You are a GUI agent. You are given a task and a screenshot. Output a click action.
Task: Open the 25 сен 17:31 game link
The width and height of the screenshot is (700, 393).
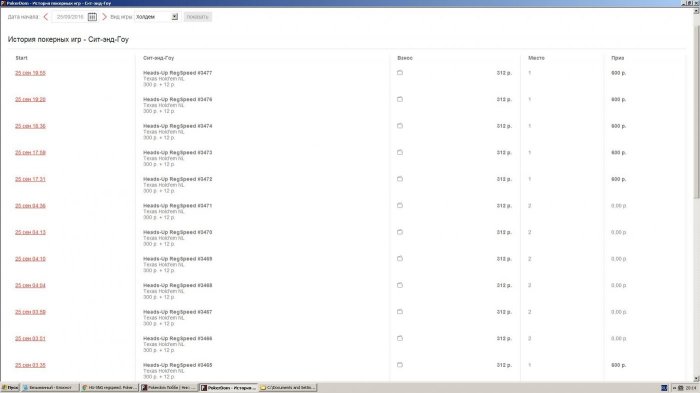[x=30, y=179]
